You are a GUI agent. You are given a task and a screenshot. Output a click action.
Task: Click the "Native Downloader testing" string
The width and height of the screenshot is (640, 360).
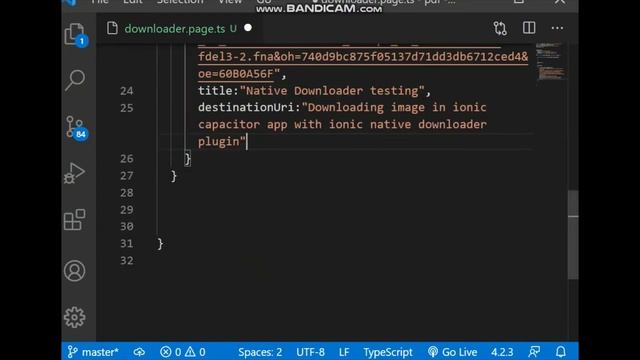332,91
